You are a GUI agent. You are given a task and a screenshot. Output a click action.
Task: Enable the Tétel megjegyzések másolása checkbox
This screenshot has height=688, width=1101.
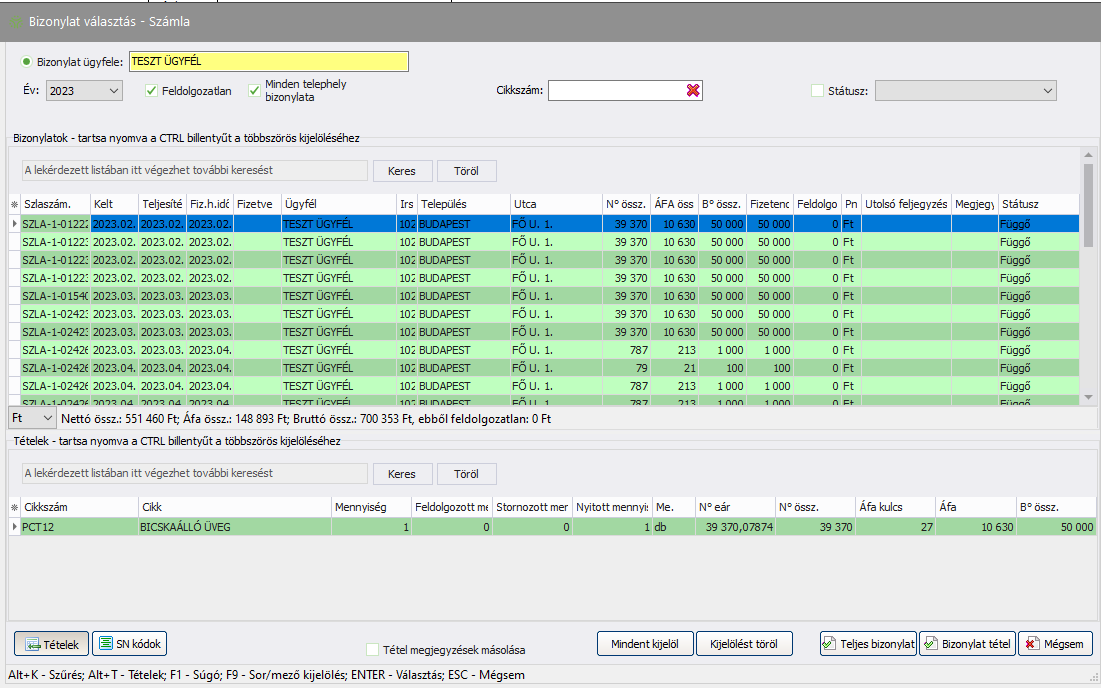(x=373, y=650)
